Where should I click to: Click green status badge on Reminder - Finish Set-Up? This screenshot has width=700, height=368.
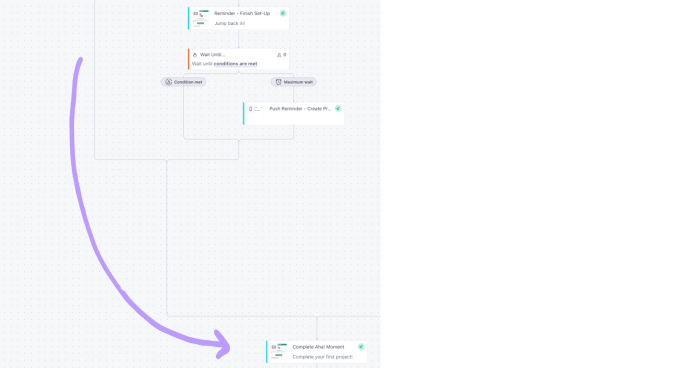283,13
